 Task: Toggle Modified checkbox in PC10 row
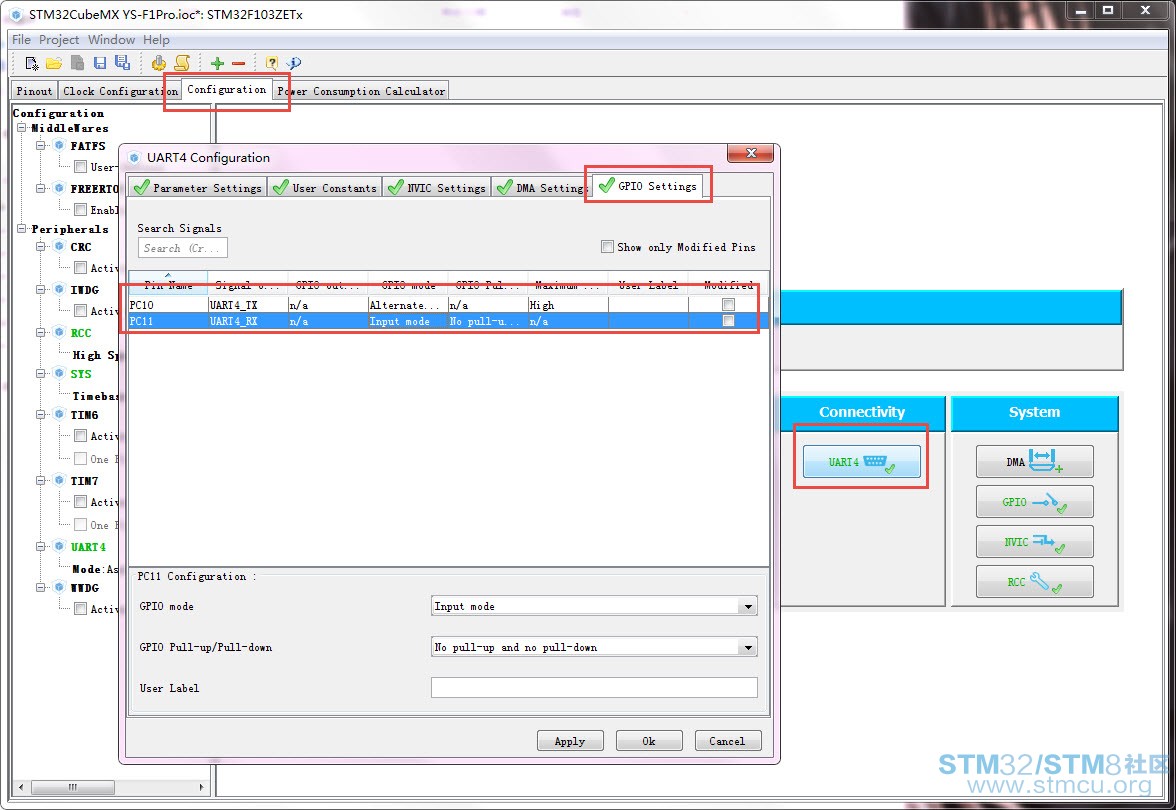(x=728, y=304)
